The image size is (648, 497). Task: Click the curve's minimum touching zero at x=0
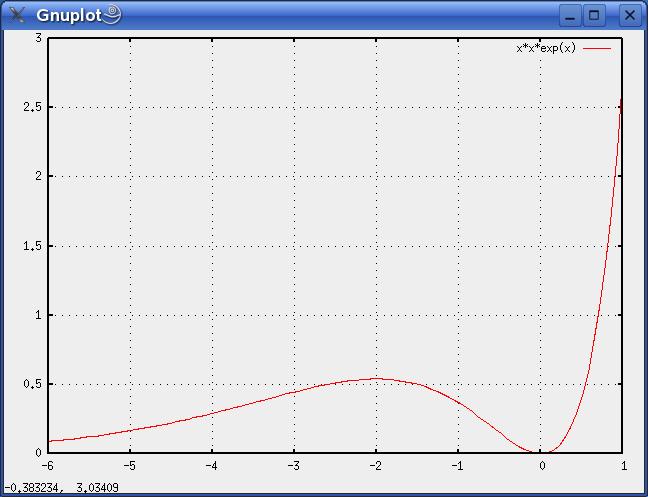(540, 452)
